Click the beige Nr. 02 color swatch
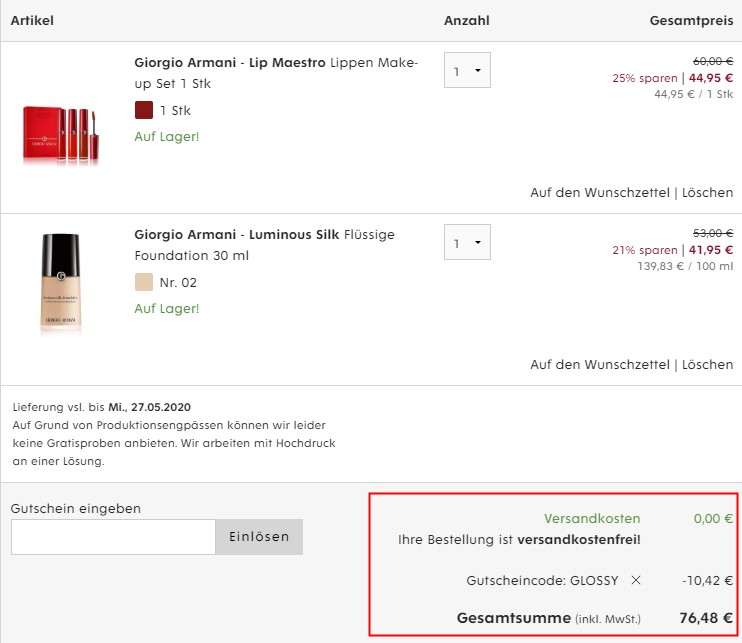Screen dimensions: 742x643 [x=144, y=282]
